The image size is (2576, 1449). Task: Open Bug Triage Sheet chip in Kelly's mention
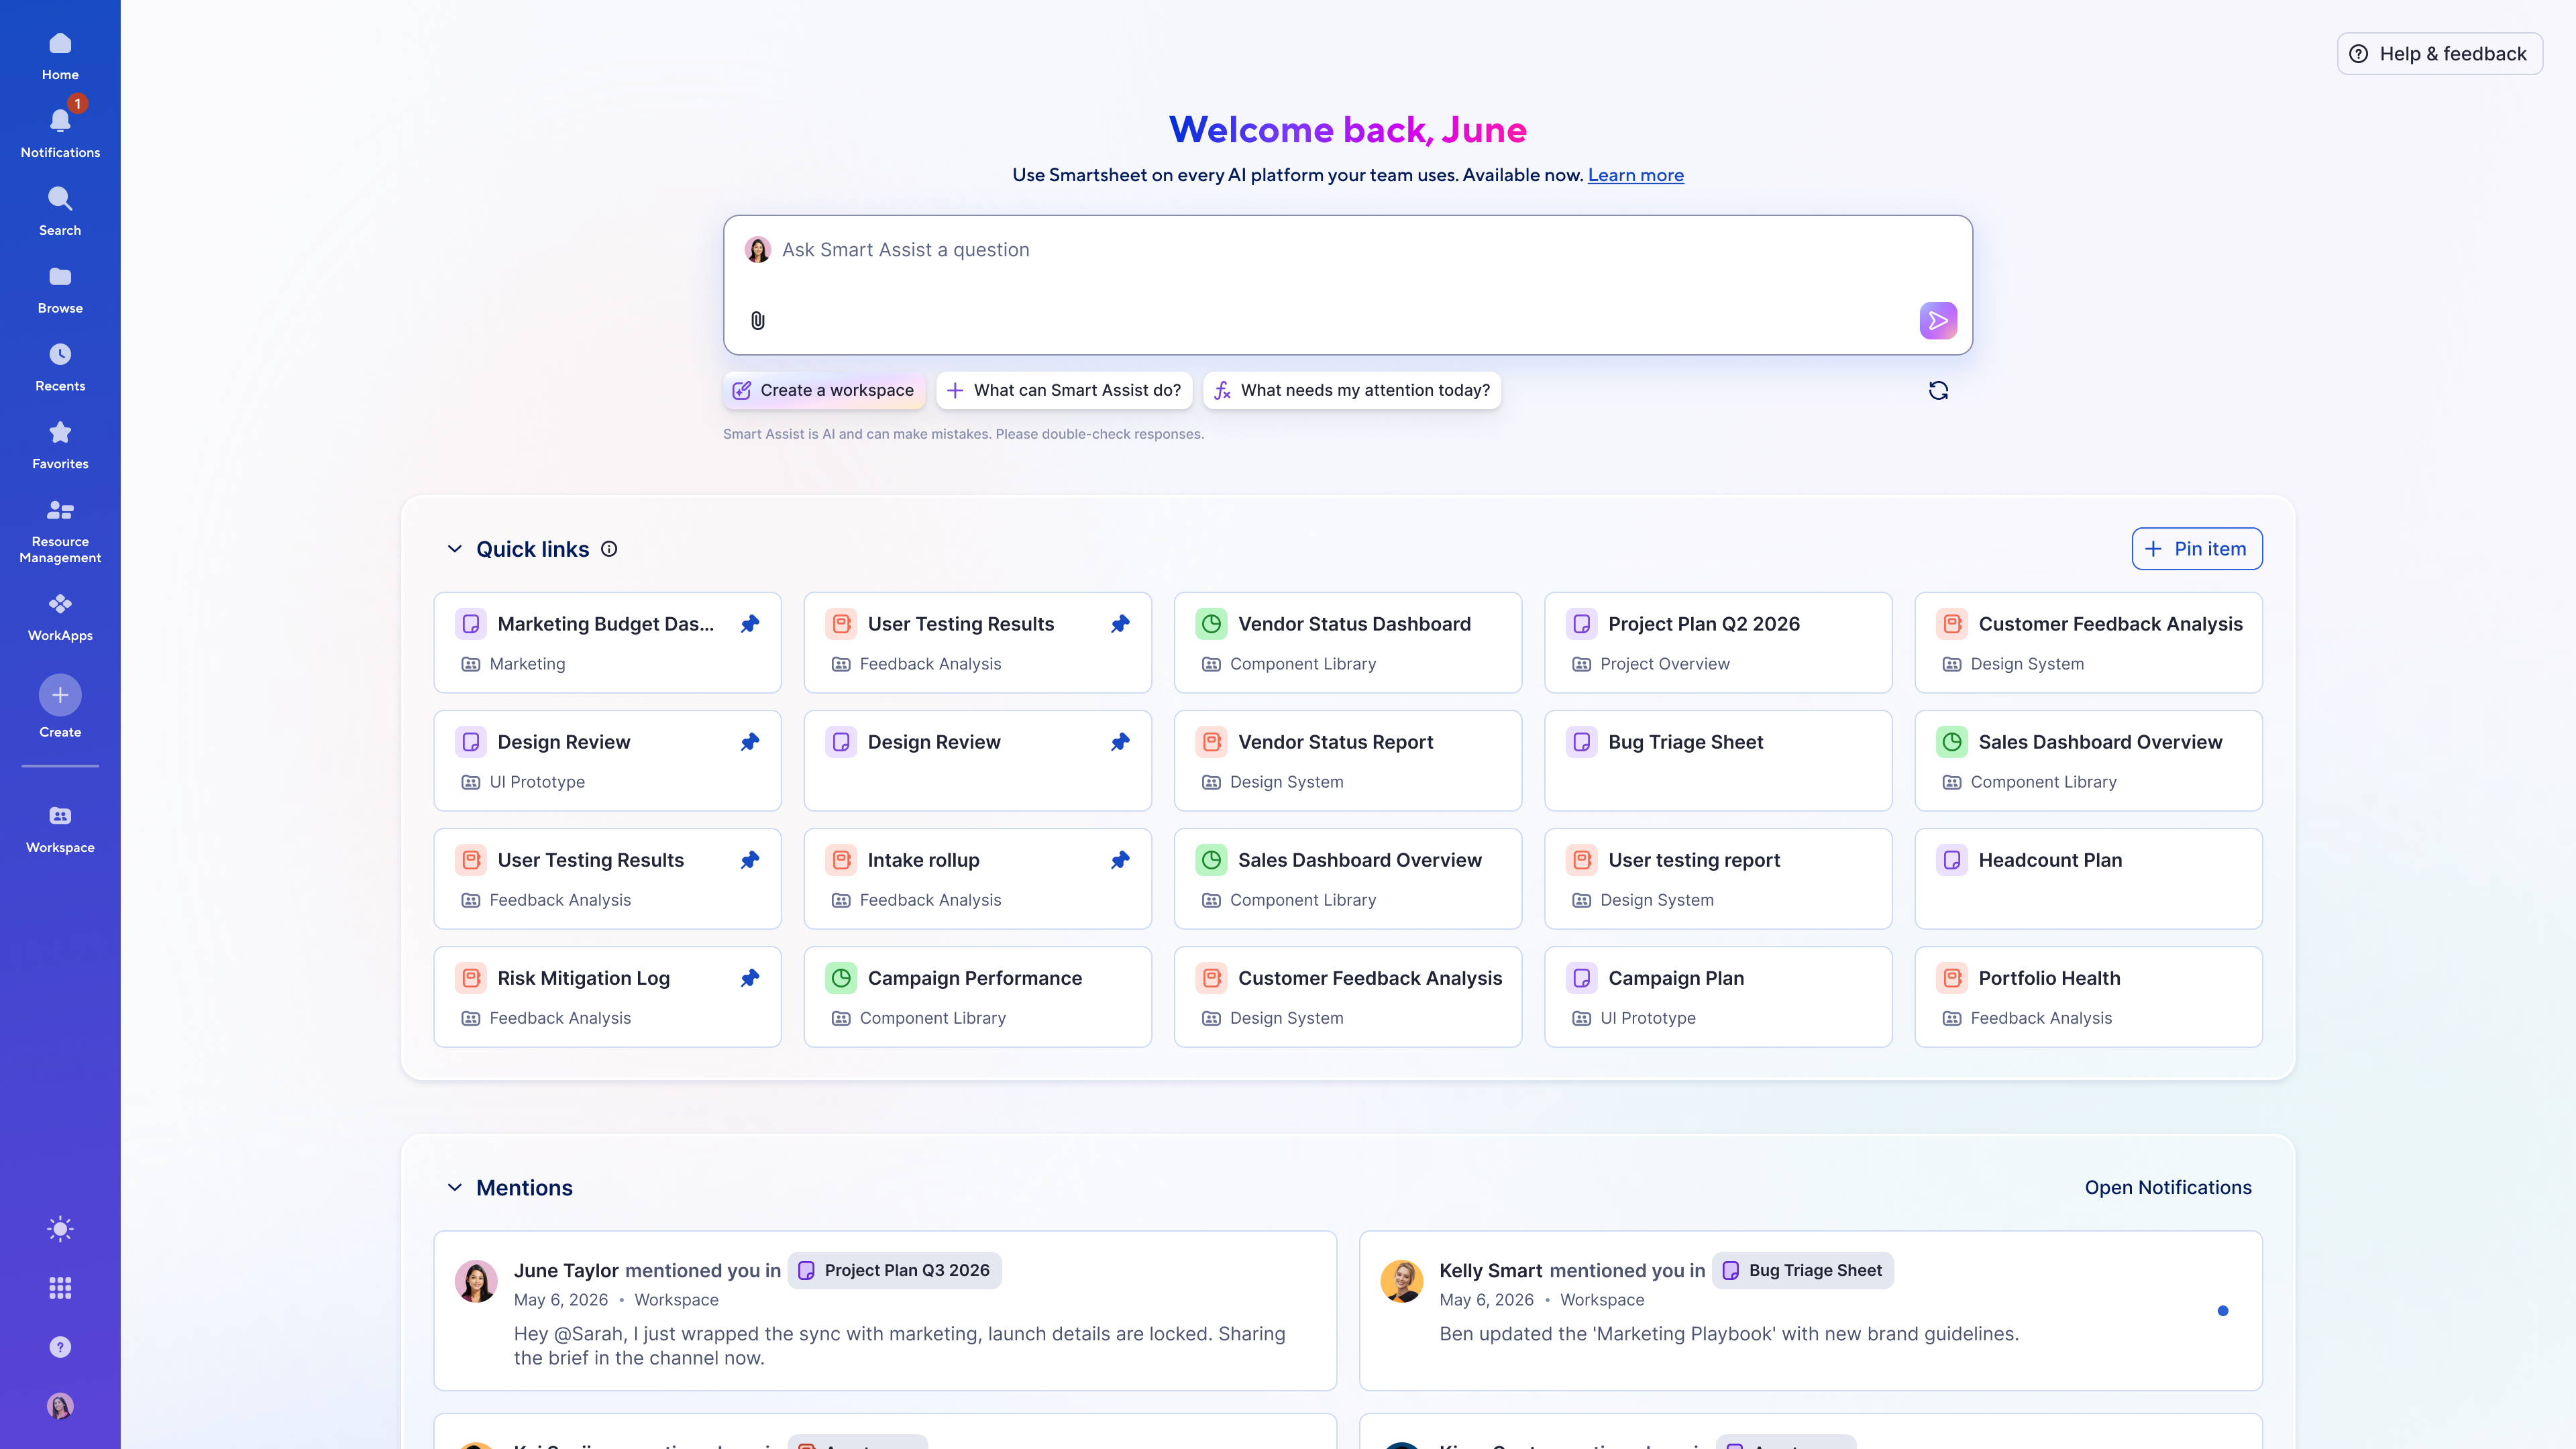pos(1803,1270)
